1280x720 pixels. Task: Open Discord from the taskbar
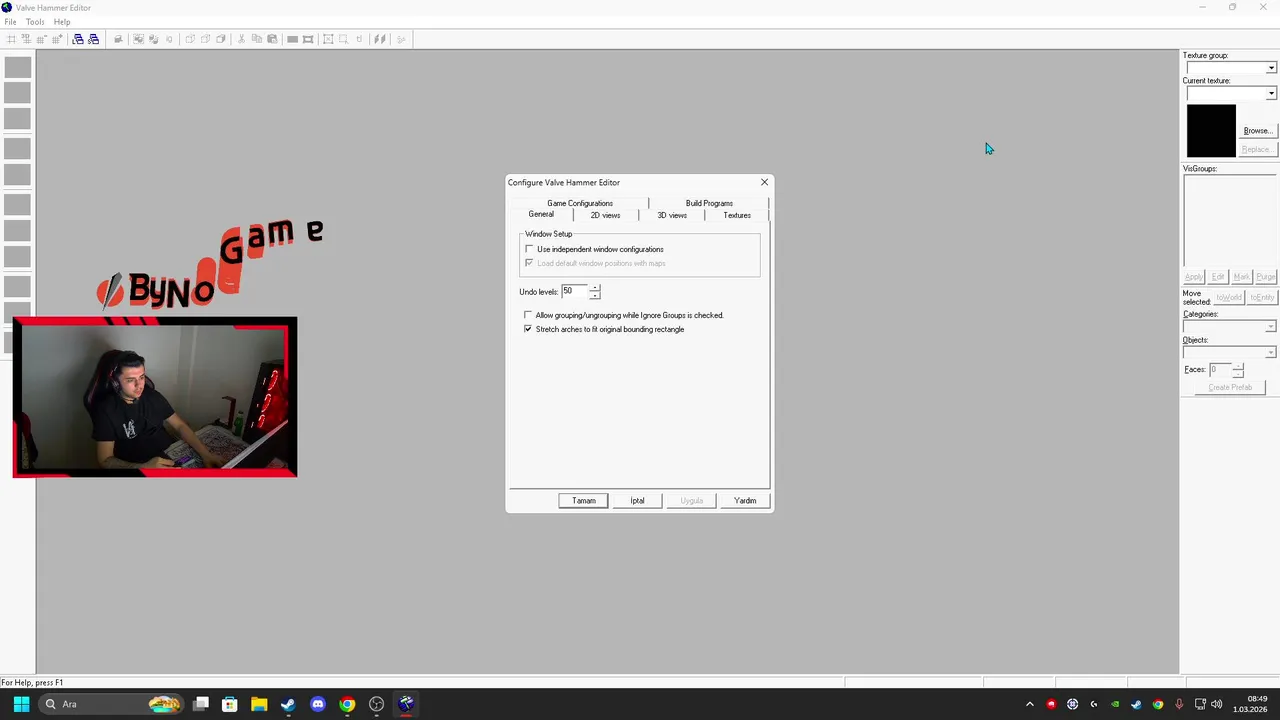pos(318,704)
